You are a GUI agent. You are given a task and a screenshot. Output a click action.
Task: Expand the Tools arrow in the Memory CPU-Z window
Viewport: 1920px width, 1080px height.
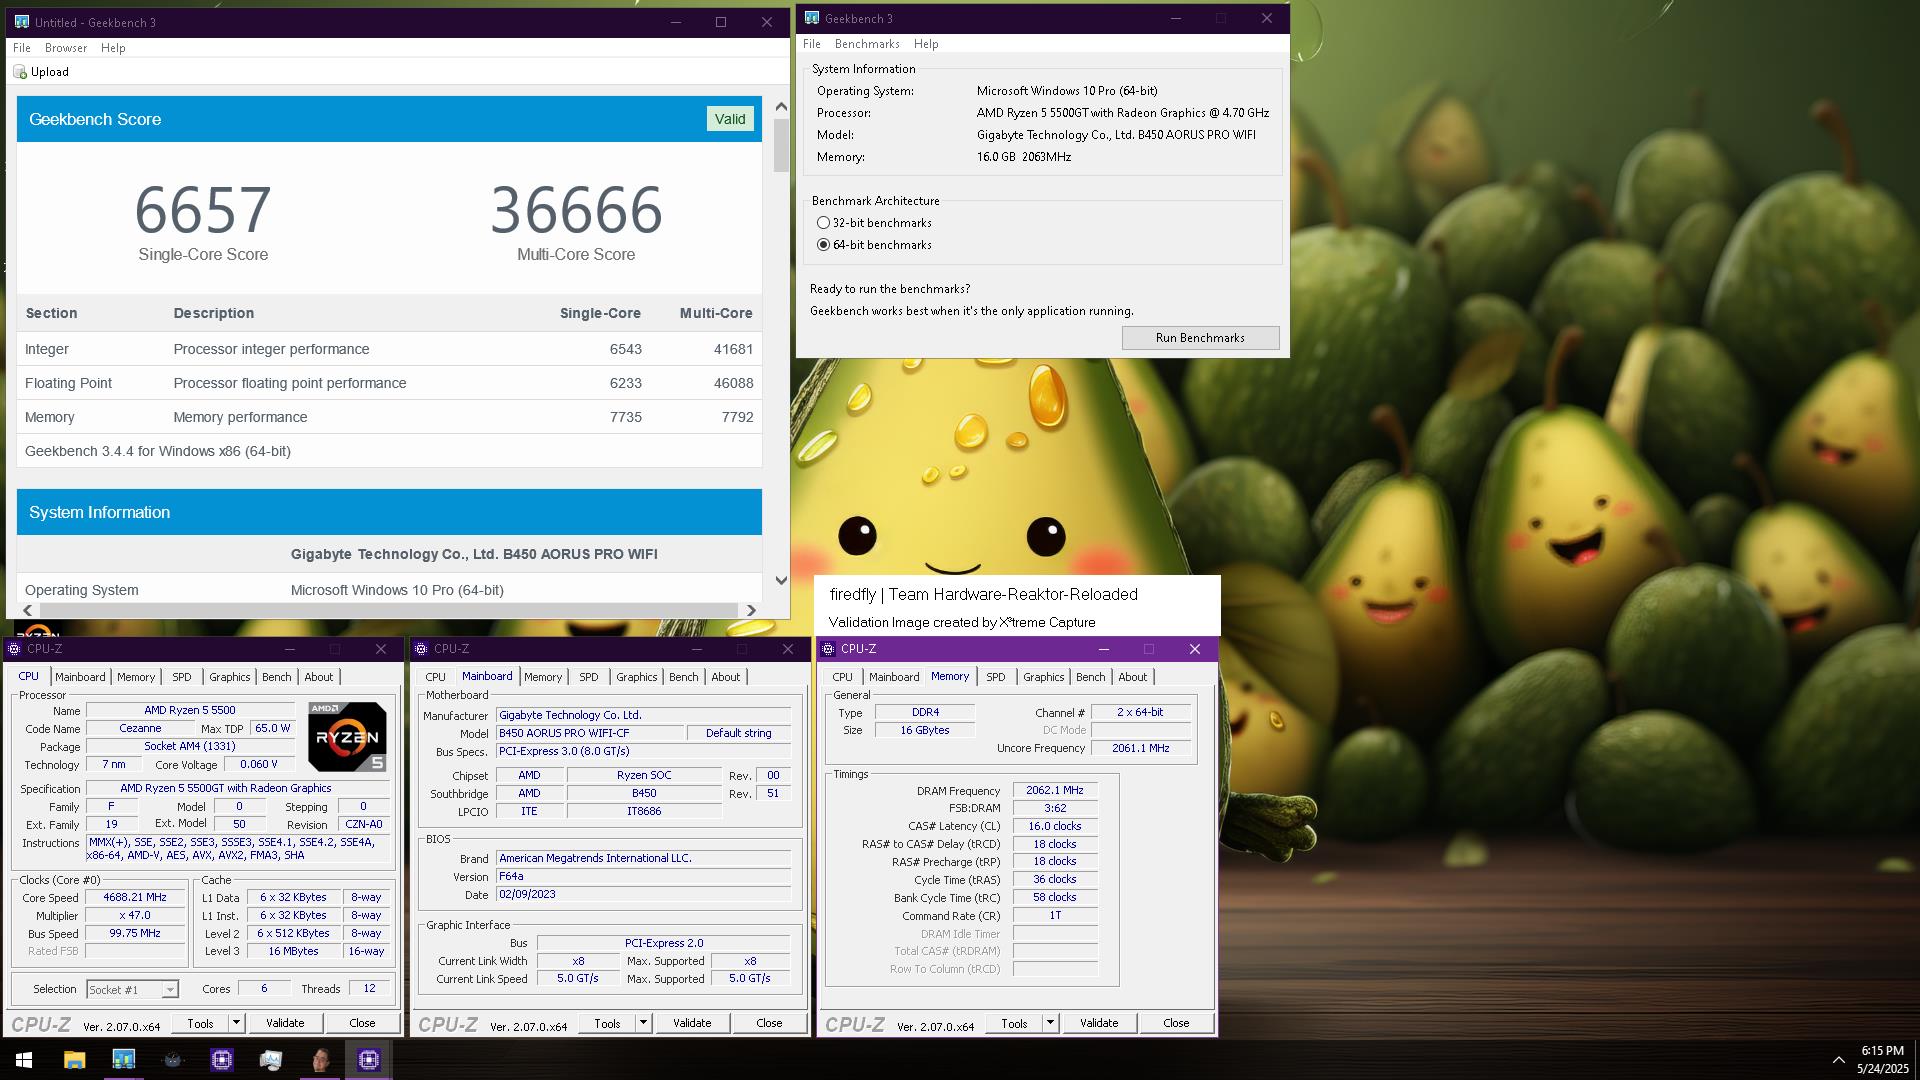pos(1050,1023)
